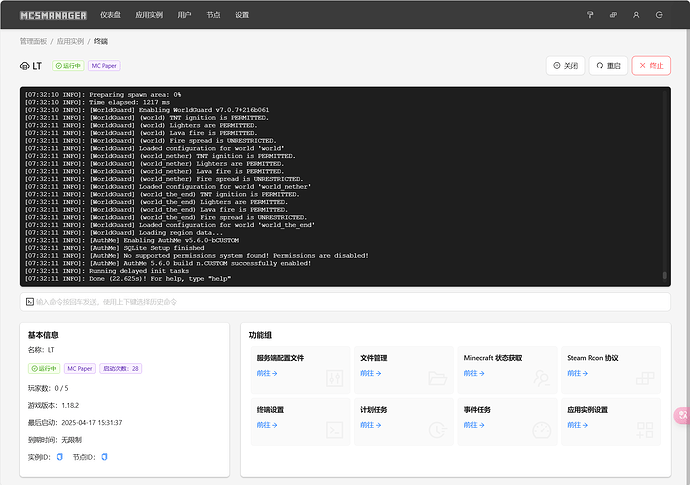690x485 pixels.
Task: Click the 'Enabling WorldGuard' log line
Action: click(147, 110)
